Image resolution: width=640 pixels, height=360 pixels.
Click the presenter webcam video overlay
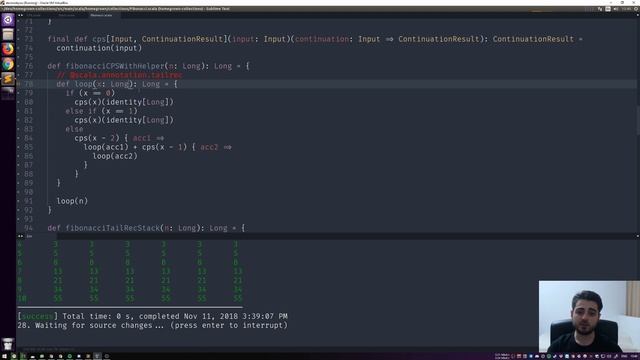(x=589, y=316)
